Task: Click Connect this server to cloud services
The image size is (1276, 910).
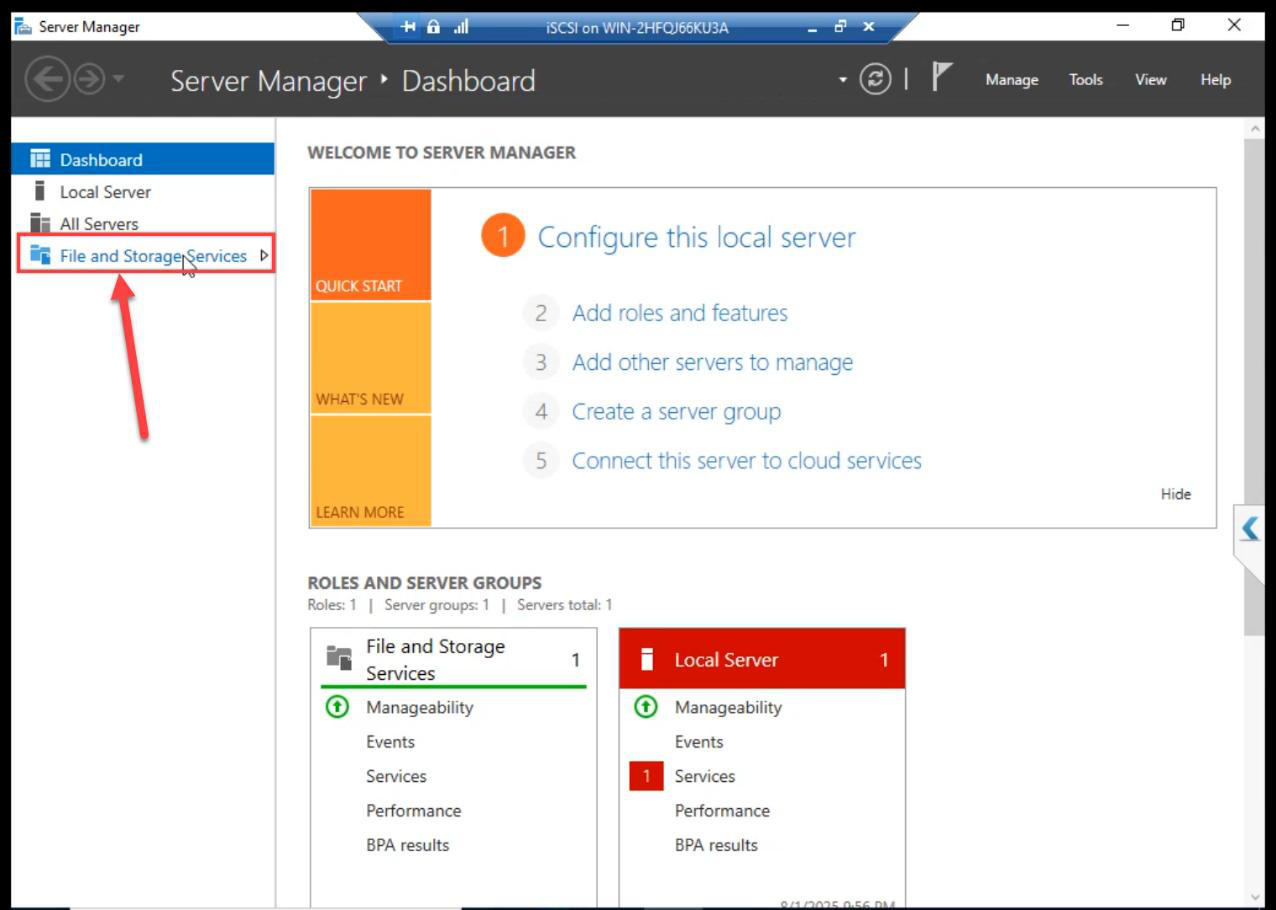Action: click(x=747, y=460)
